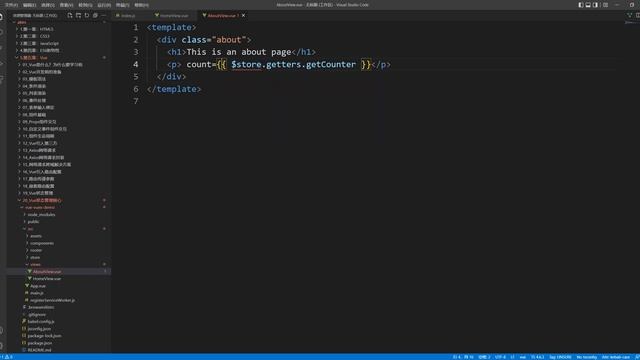This screenshot has width=640, height=360.
Task: Click the green Vue split icon above editor
Action: click(629, 15)
